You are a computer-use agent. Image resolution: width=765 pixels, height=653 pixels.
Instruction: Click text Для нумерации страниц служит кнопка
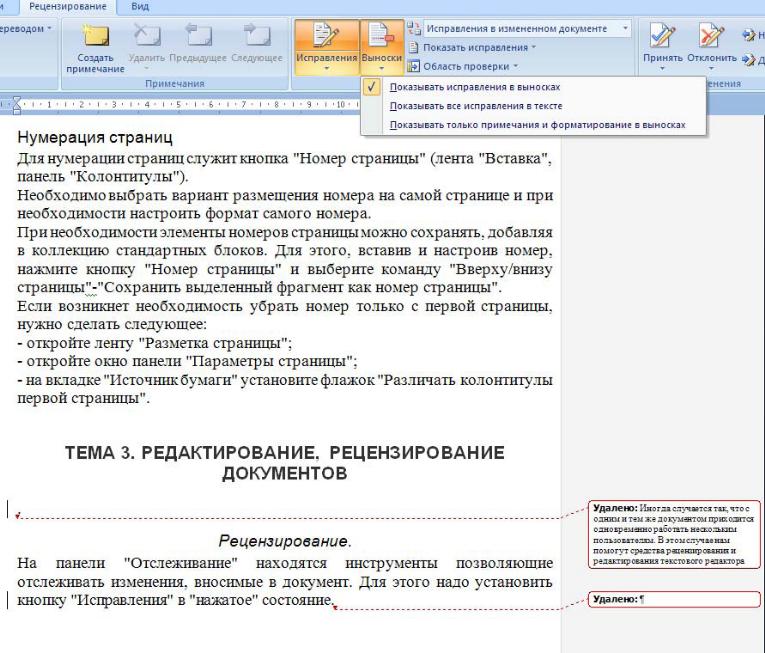(153, 159)
